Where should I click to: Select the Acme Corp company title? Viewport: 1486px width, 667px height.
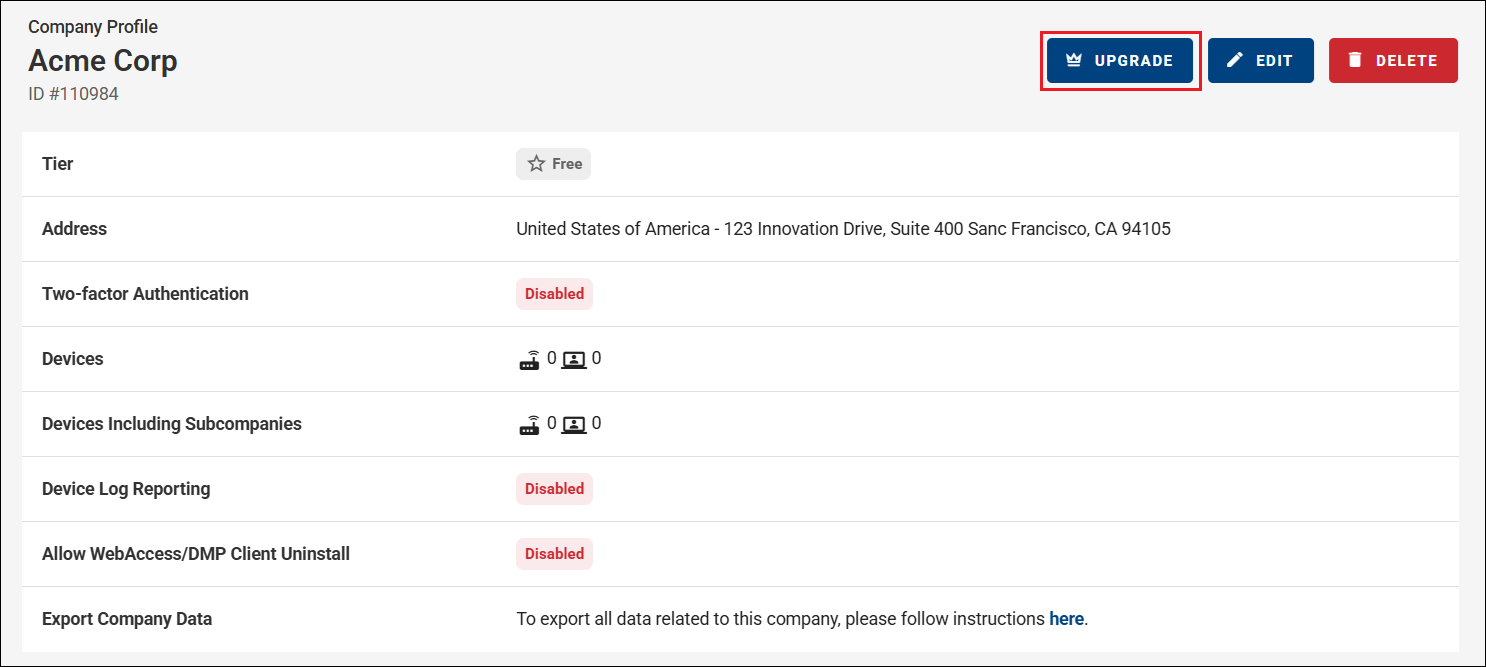[x=103, y=61]
